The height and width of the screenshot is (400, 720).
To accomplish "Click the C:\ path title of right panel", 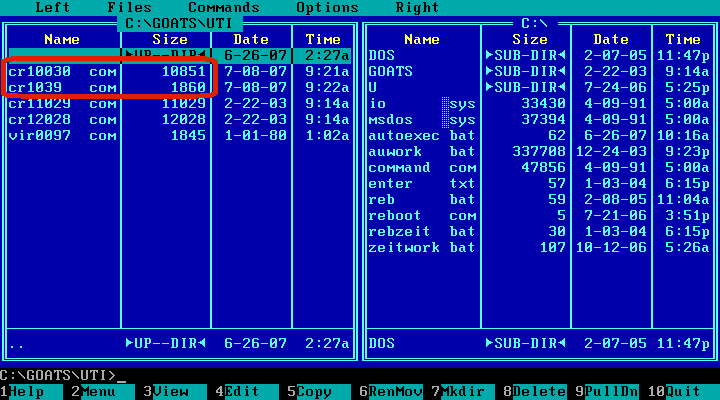I will click(534, 23).
